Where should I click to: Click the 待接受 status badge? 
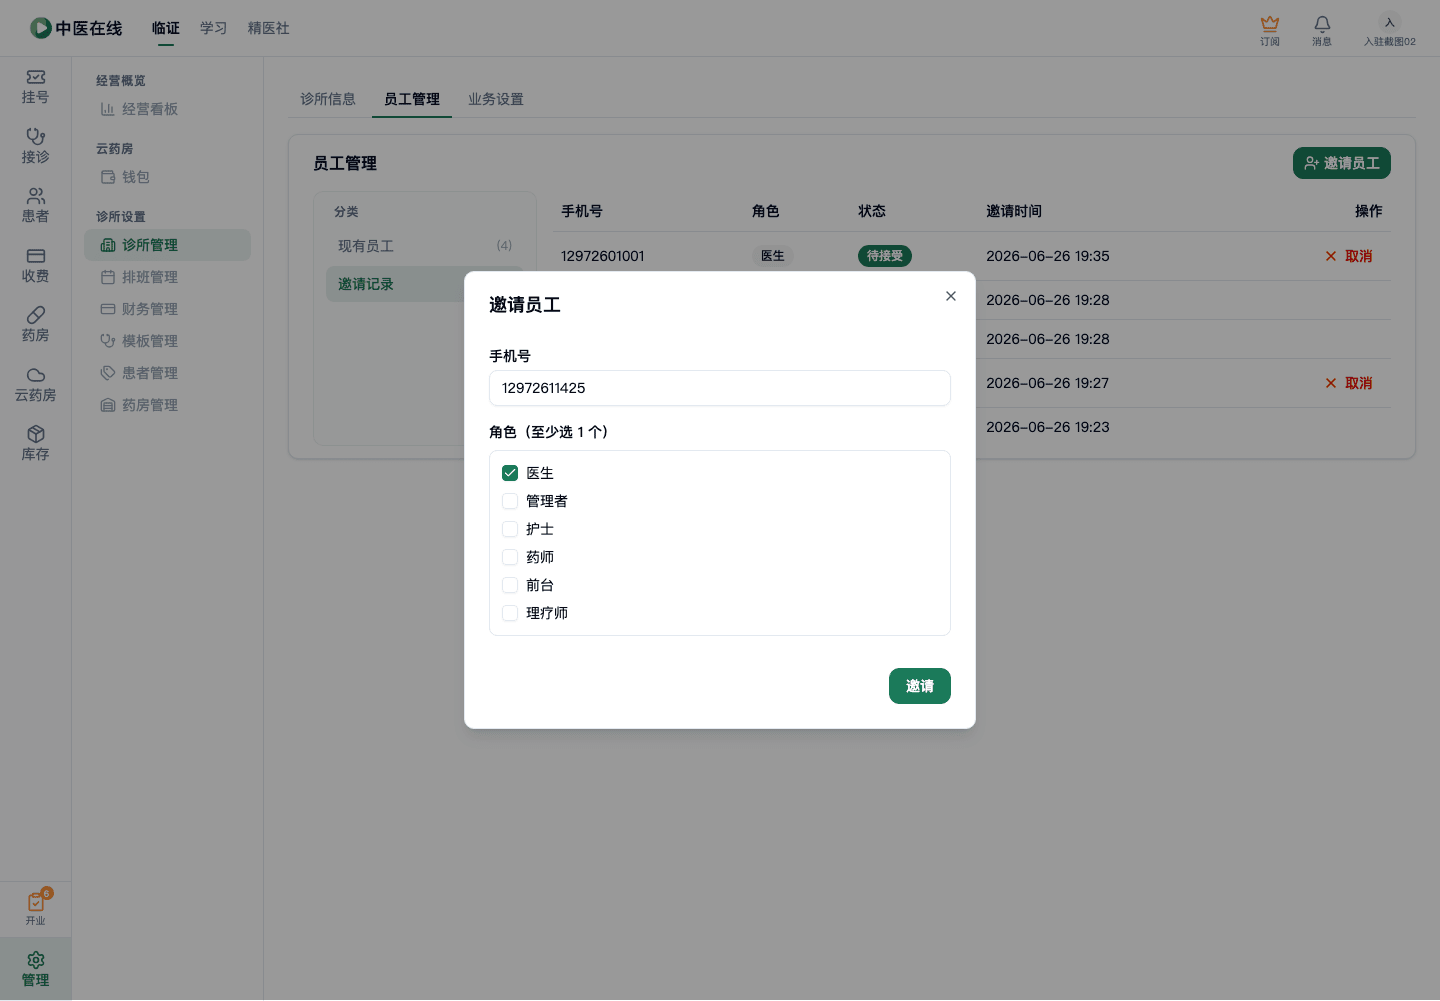coord(885,256)
